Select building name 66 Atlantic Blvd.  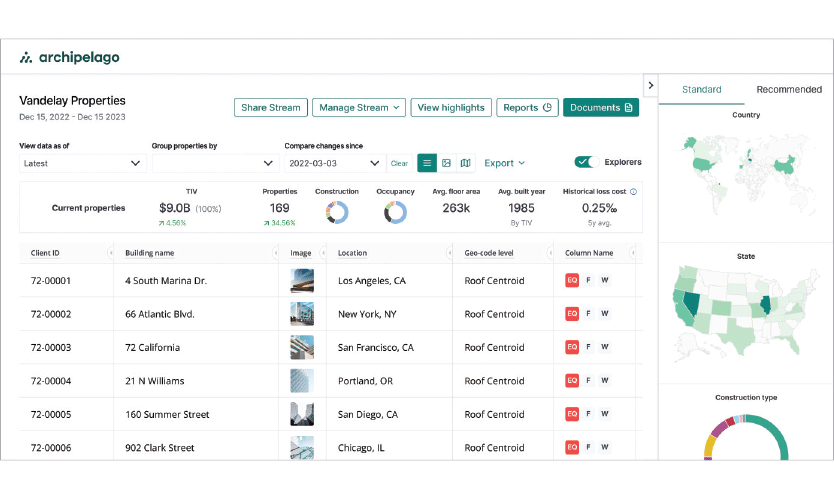pyautogui.click(x=160, y=314)
